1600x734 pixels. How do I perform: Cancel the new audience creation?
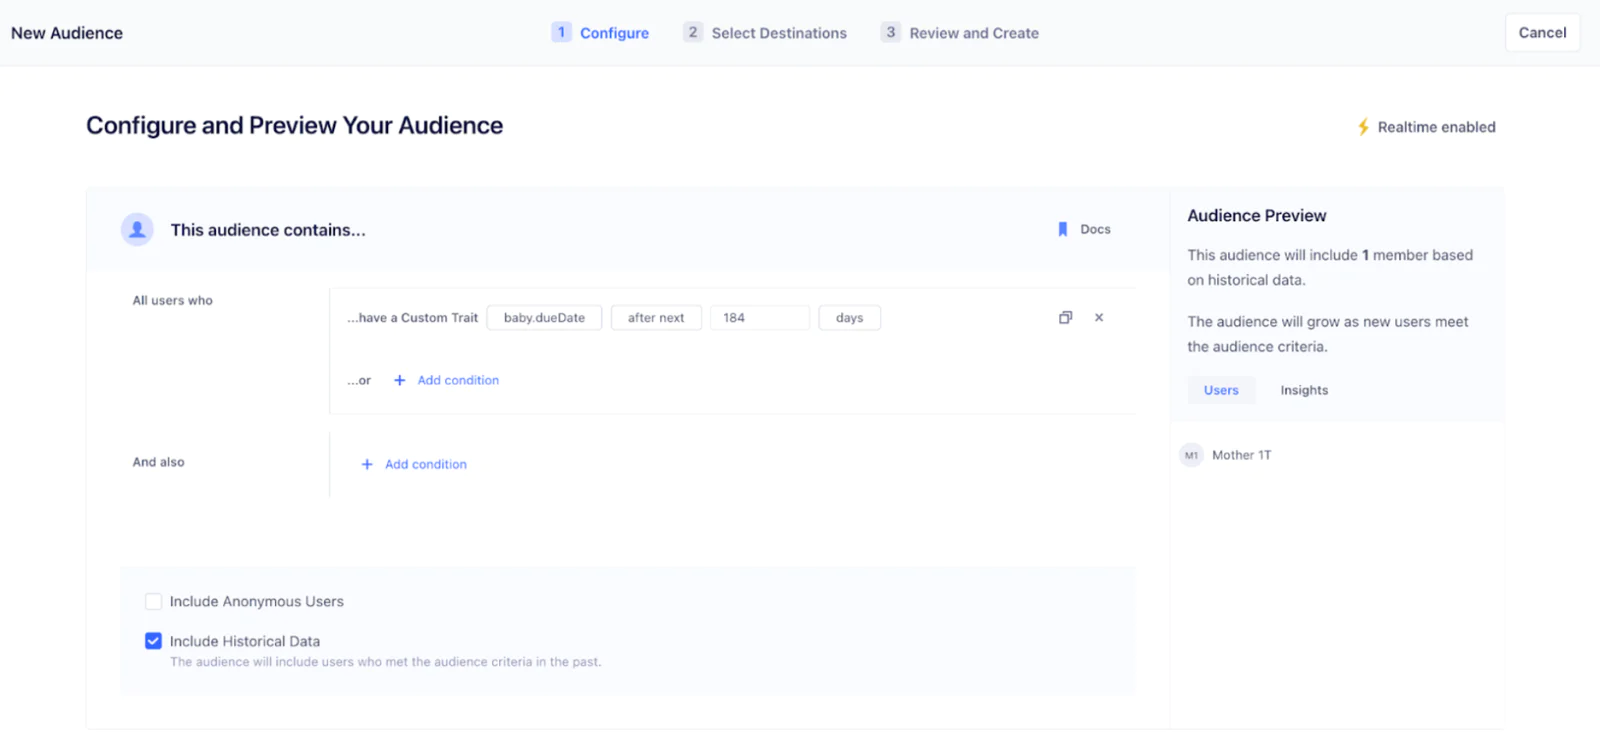[x=1542, y=32]
